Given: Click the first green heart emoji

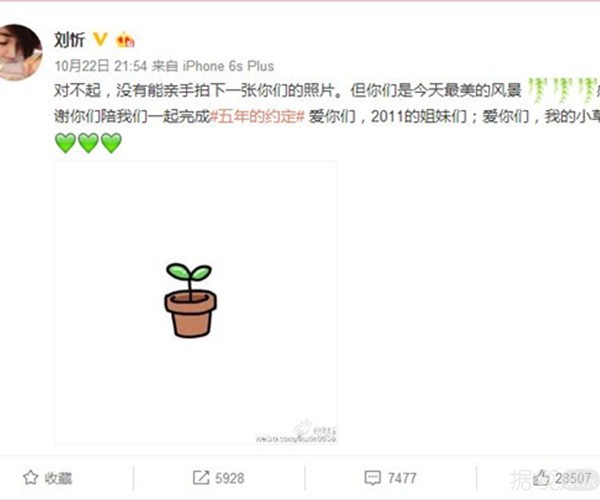Looking at the screenshot, I should tap(66, 143).
